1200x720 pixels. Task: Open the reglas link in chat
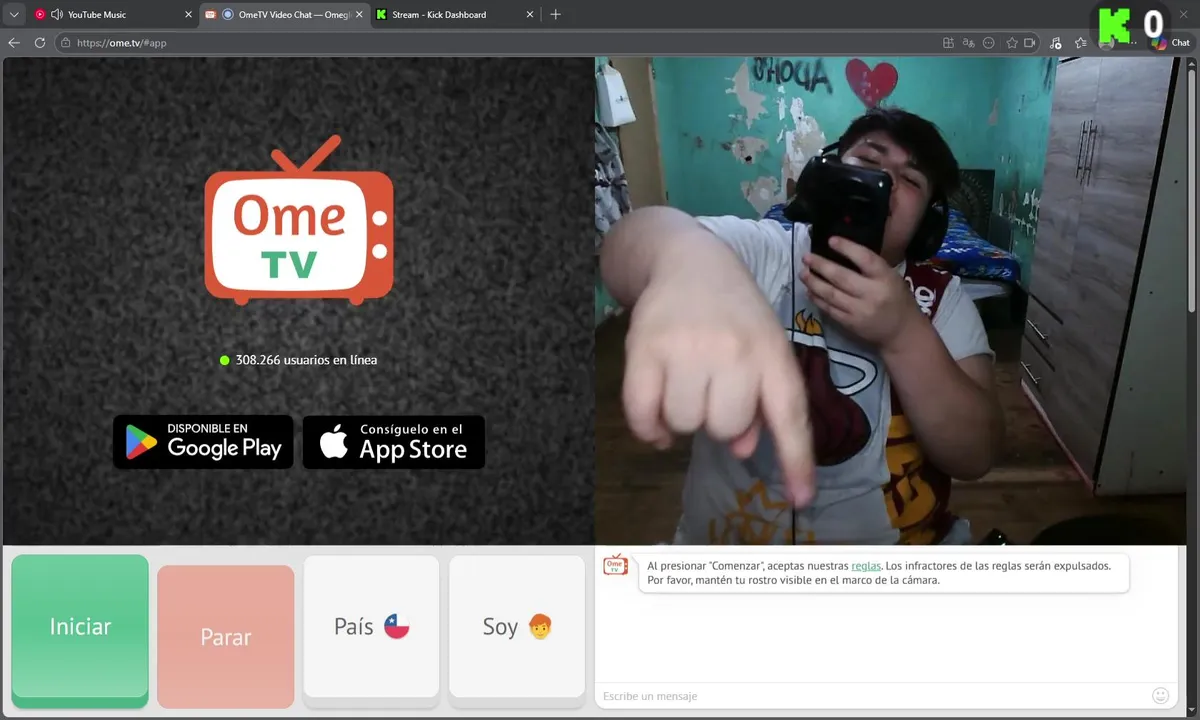866,566
